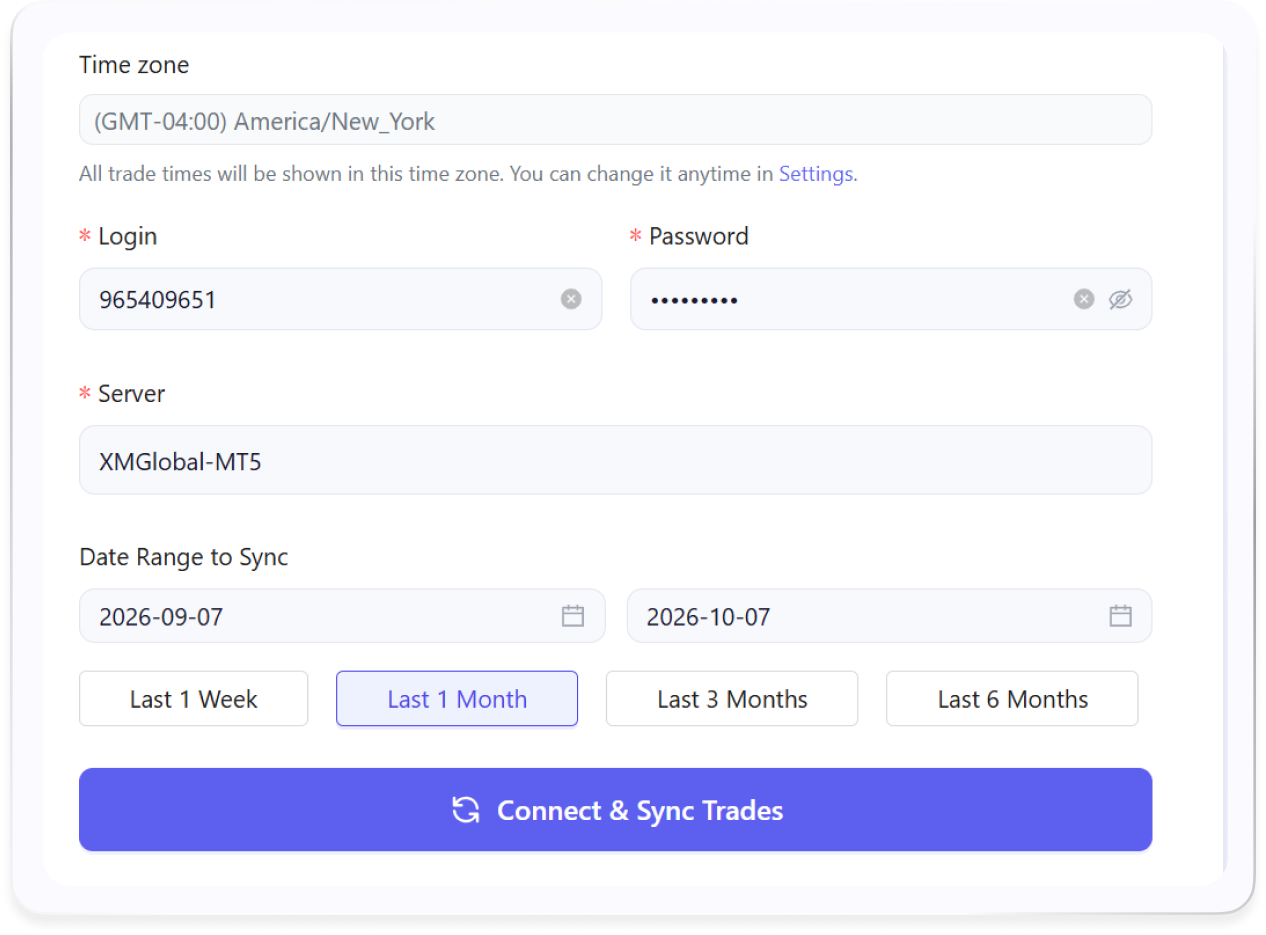Open calendar for start date 2026-09-07

573,616
